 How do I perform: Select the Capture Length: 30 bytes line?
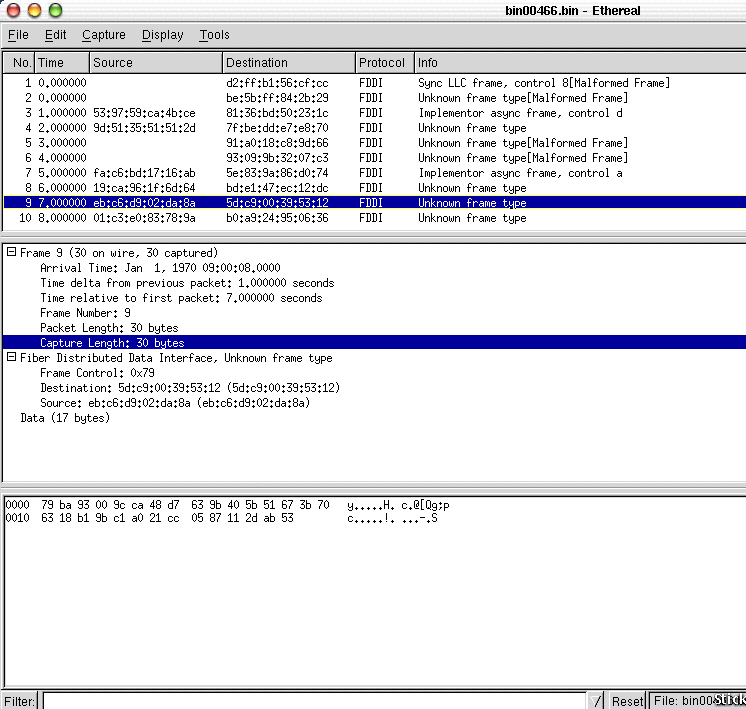374,343
